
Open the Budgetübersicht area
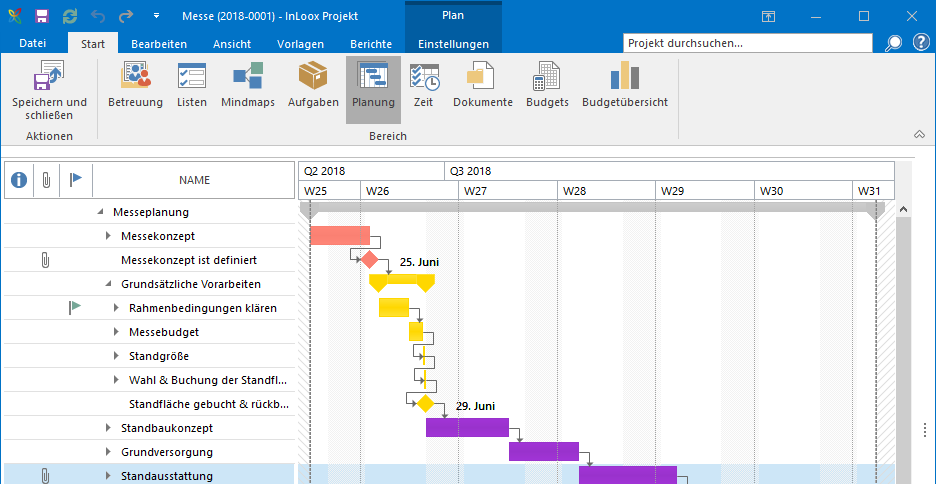click(625, 84)
